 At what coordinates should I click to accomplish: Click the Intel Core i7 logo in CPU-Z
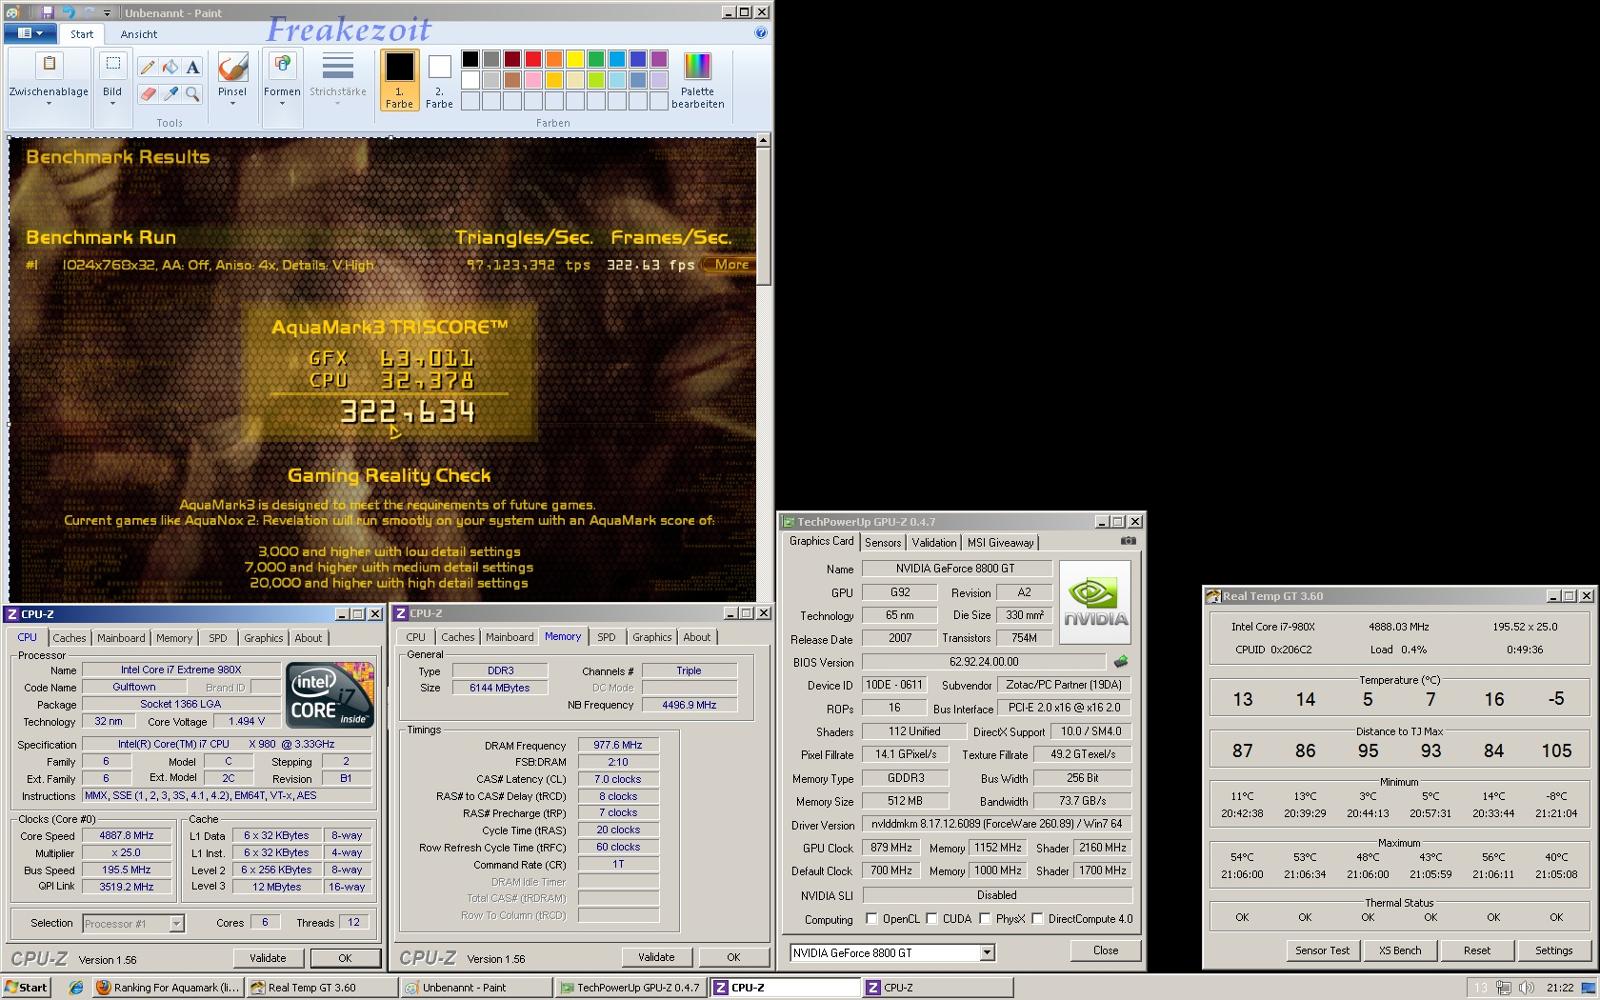pos(330,694)
